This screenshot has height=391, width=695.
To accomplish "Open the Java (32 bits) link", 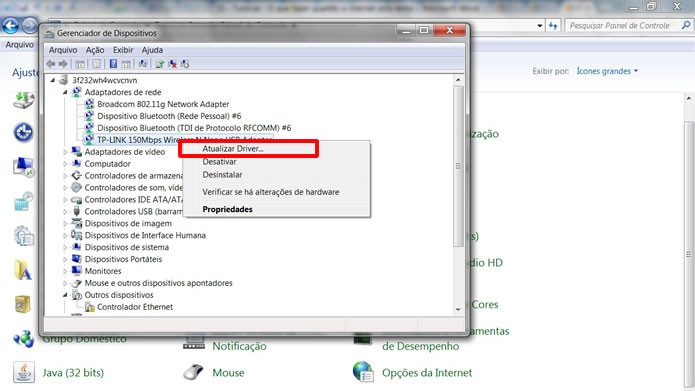I will 73,372.
